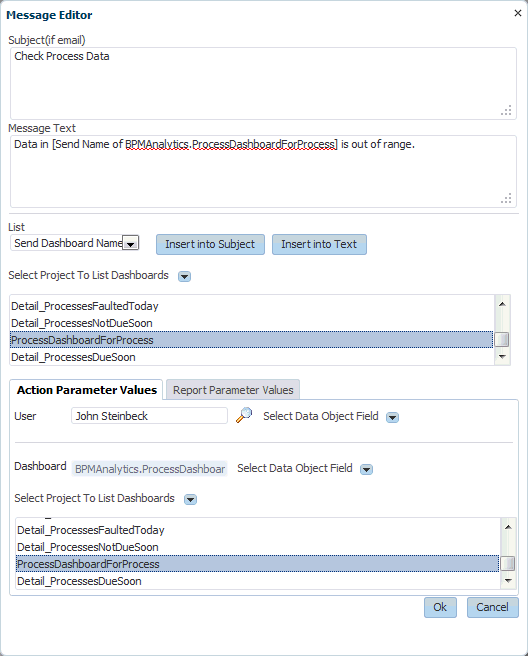Click the Insert into Subject button
The height and width of the screenshot is (656, 528).
pos(210,244)
